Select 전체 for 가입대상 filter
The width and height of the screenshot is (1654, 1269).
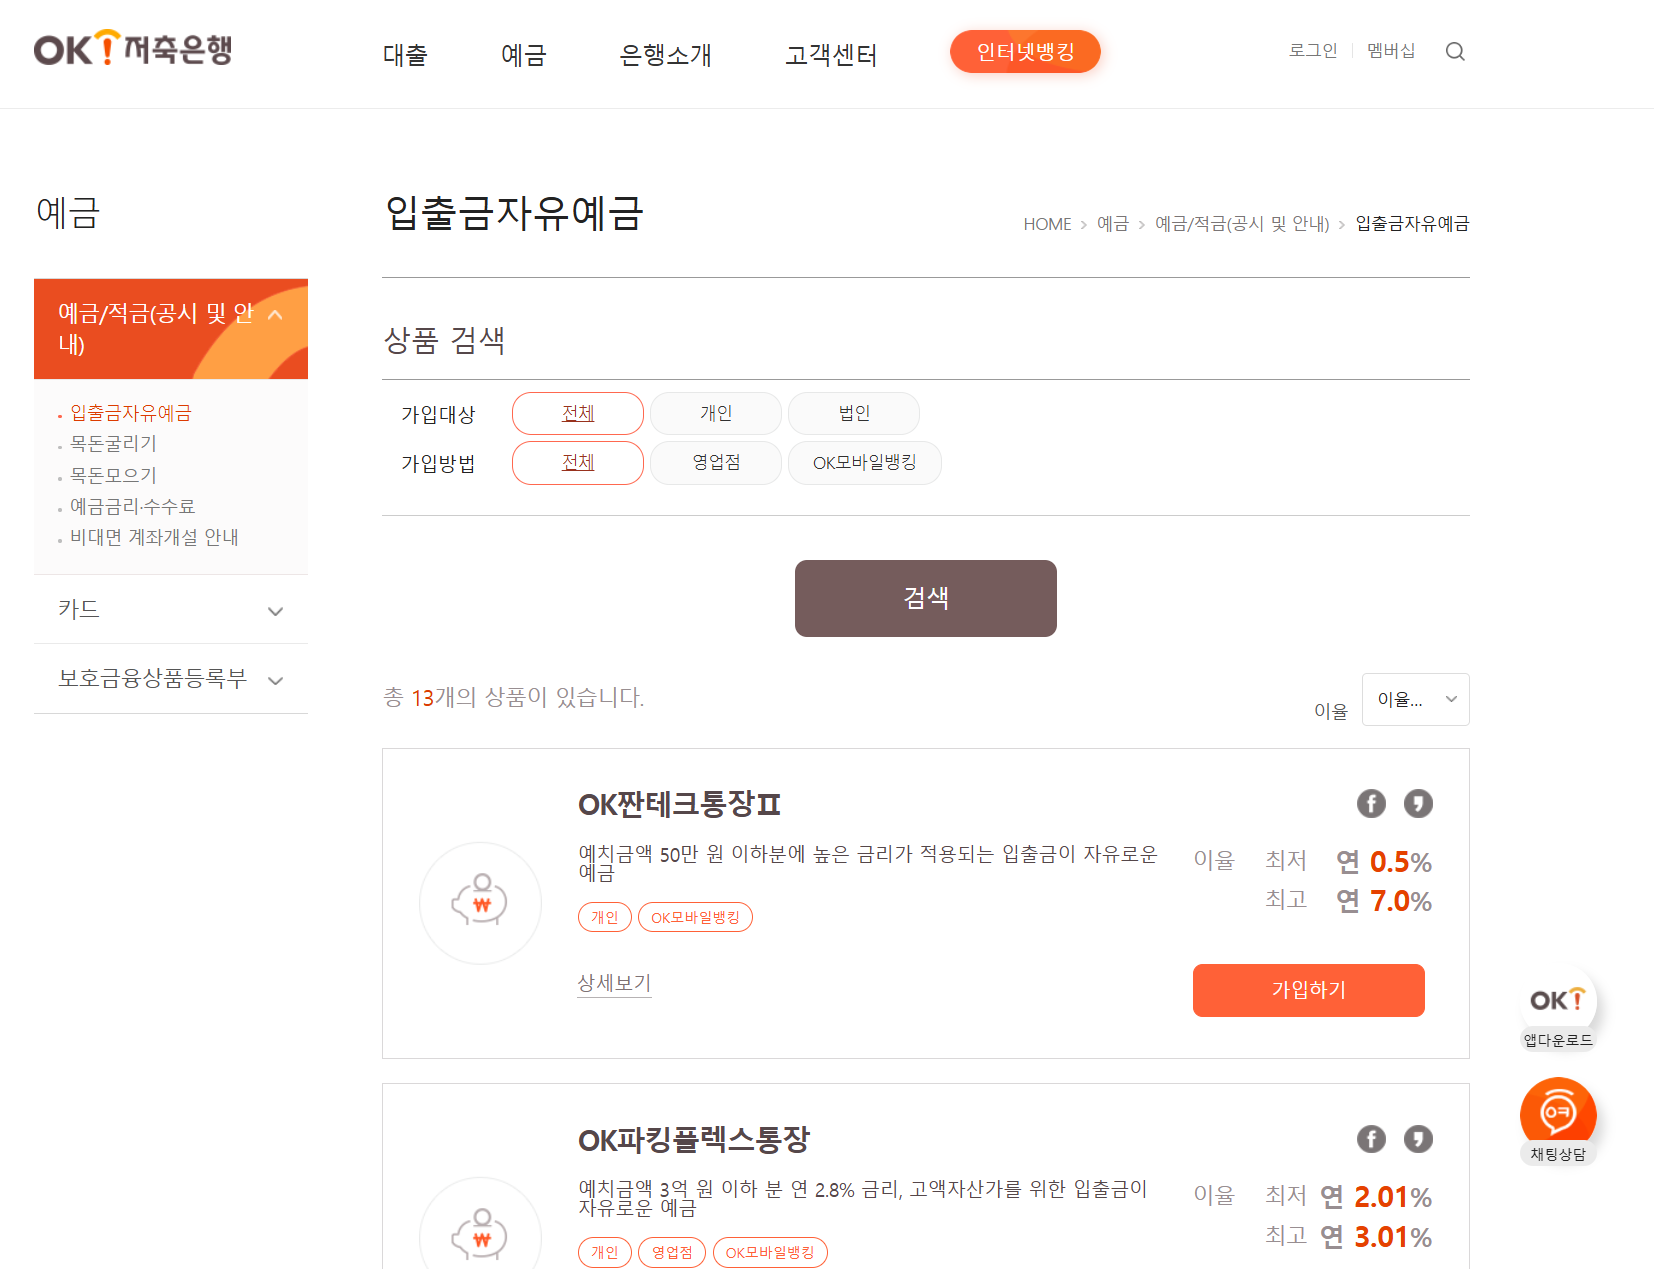point(578,413)
